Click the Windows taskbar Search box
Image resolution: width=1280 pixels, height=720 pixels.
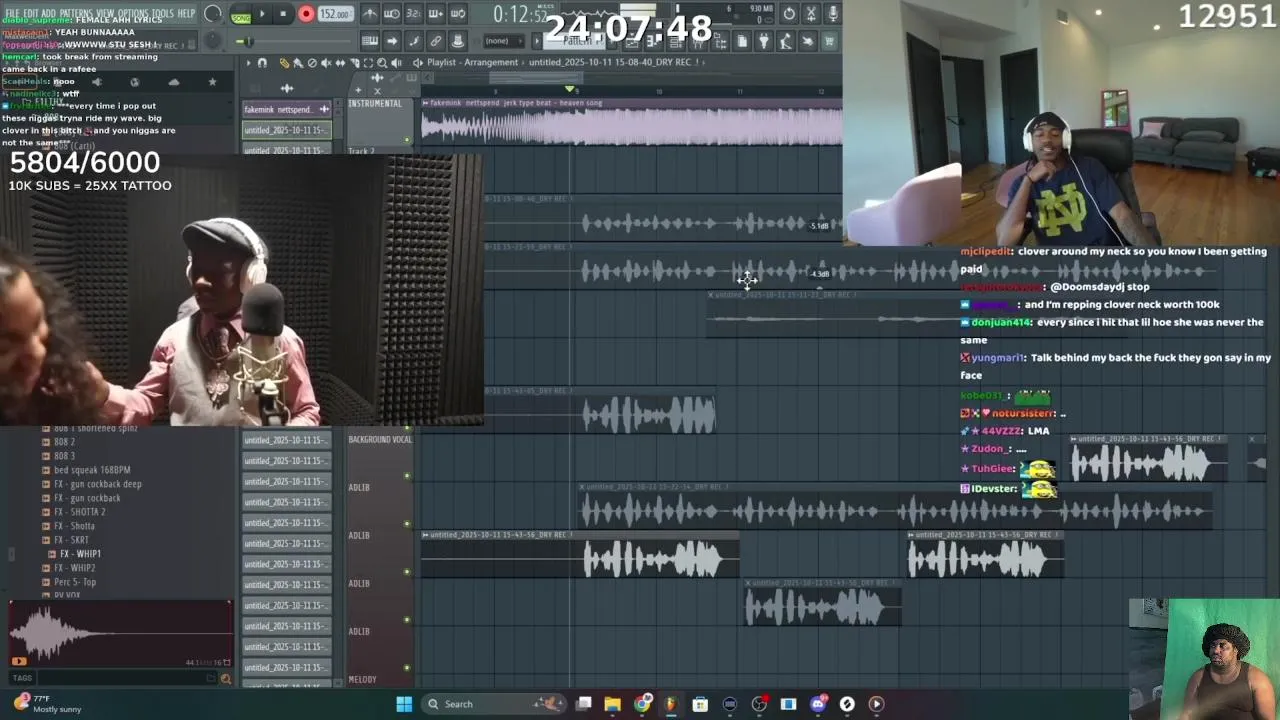495,704
